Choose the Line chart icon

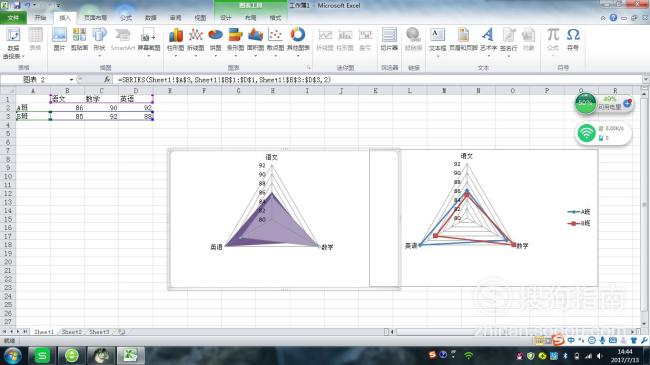pyautogui.click(x=196, y=40)
